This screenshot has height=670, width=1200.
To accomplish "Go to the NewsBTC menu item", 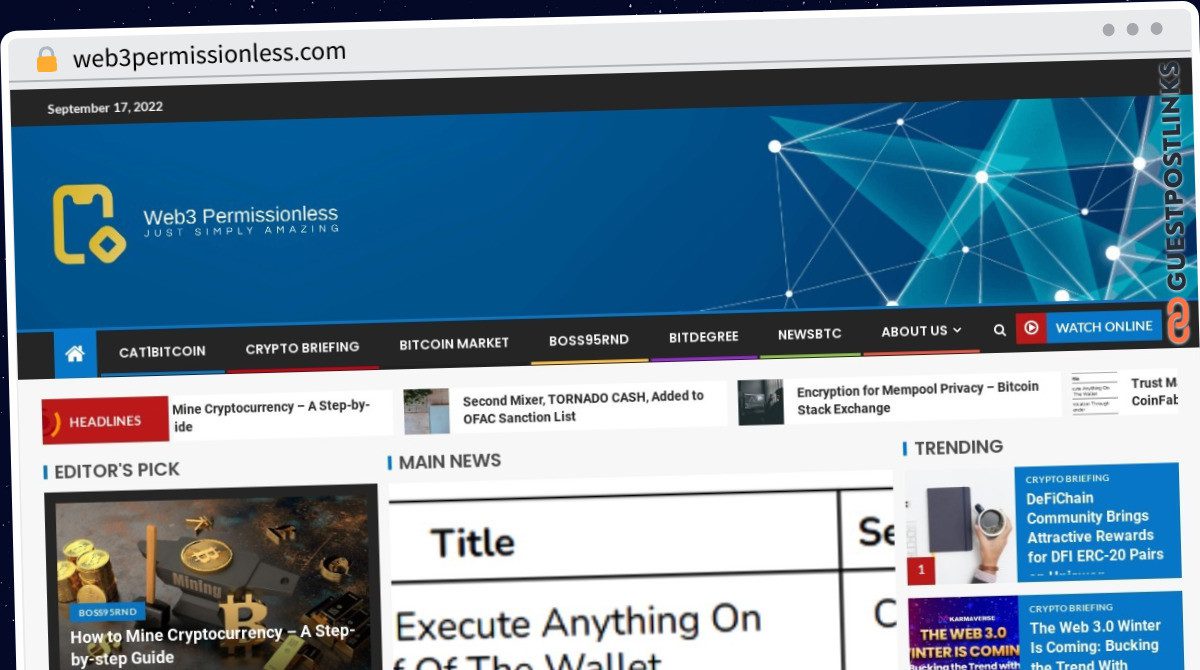I will (809, 334).
